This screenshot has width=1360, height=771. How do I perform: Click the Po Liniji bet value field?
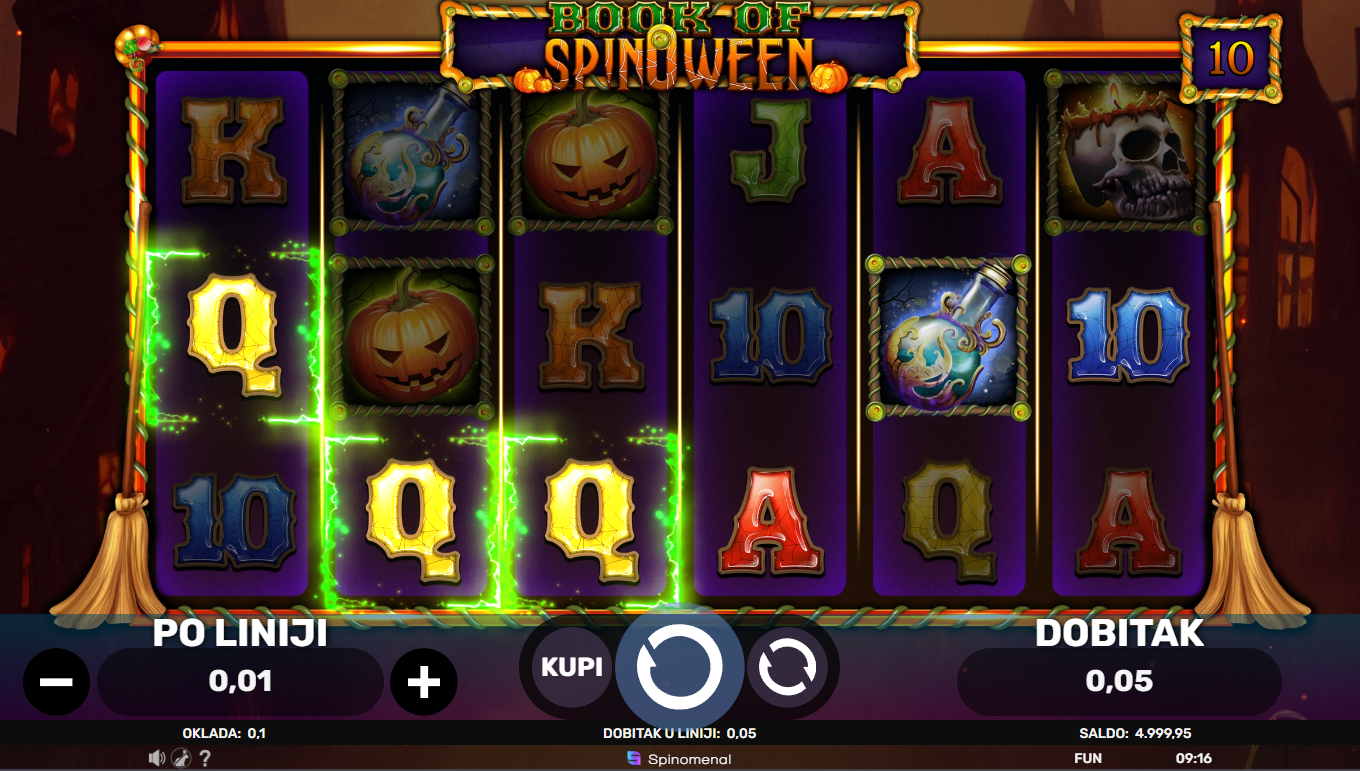[x=240, y=682]
